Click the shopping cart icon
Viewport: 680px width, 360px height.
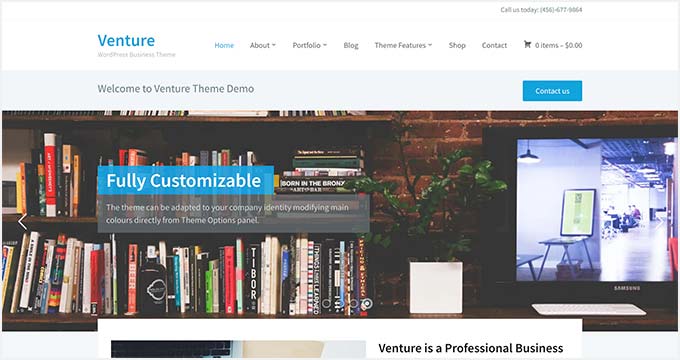tap(527, 44)
